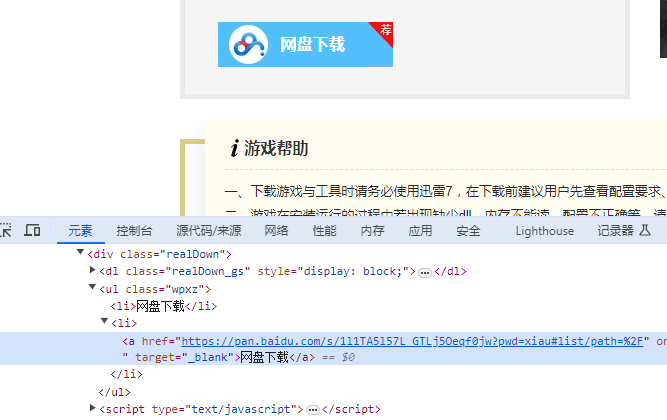Screen dimensions: 667x420
Task: Click the red 荐 corner badge
Action: (384, 31)
